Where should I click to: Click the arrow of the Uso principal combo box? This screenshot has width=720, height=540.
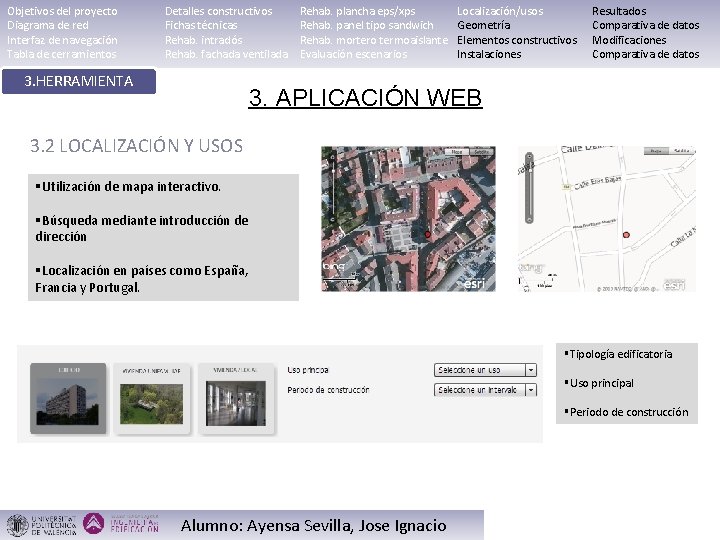(531, 370)
